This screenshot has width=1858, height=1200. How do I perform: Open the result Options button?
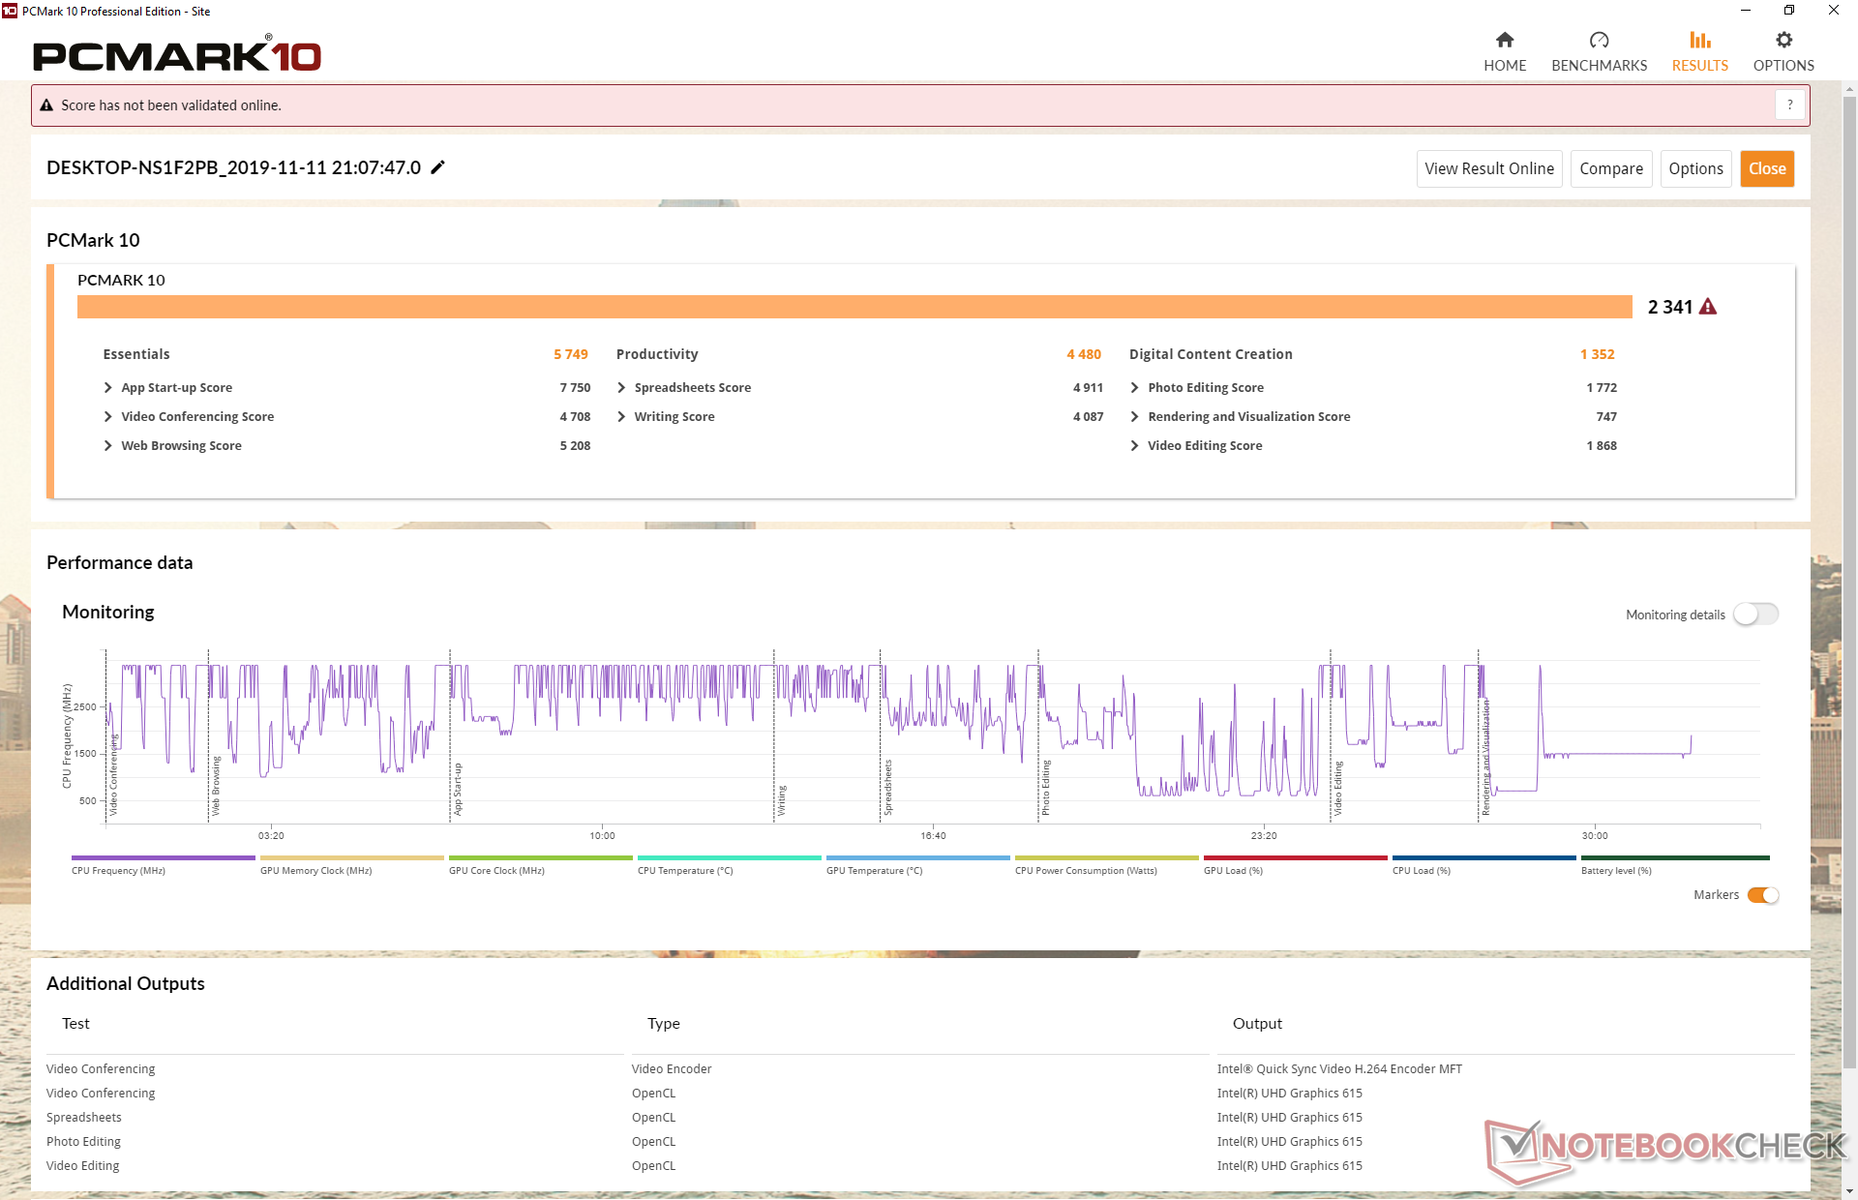tap(1695, 168)
